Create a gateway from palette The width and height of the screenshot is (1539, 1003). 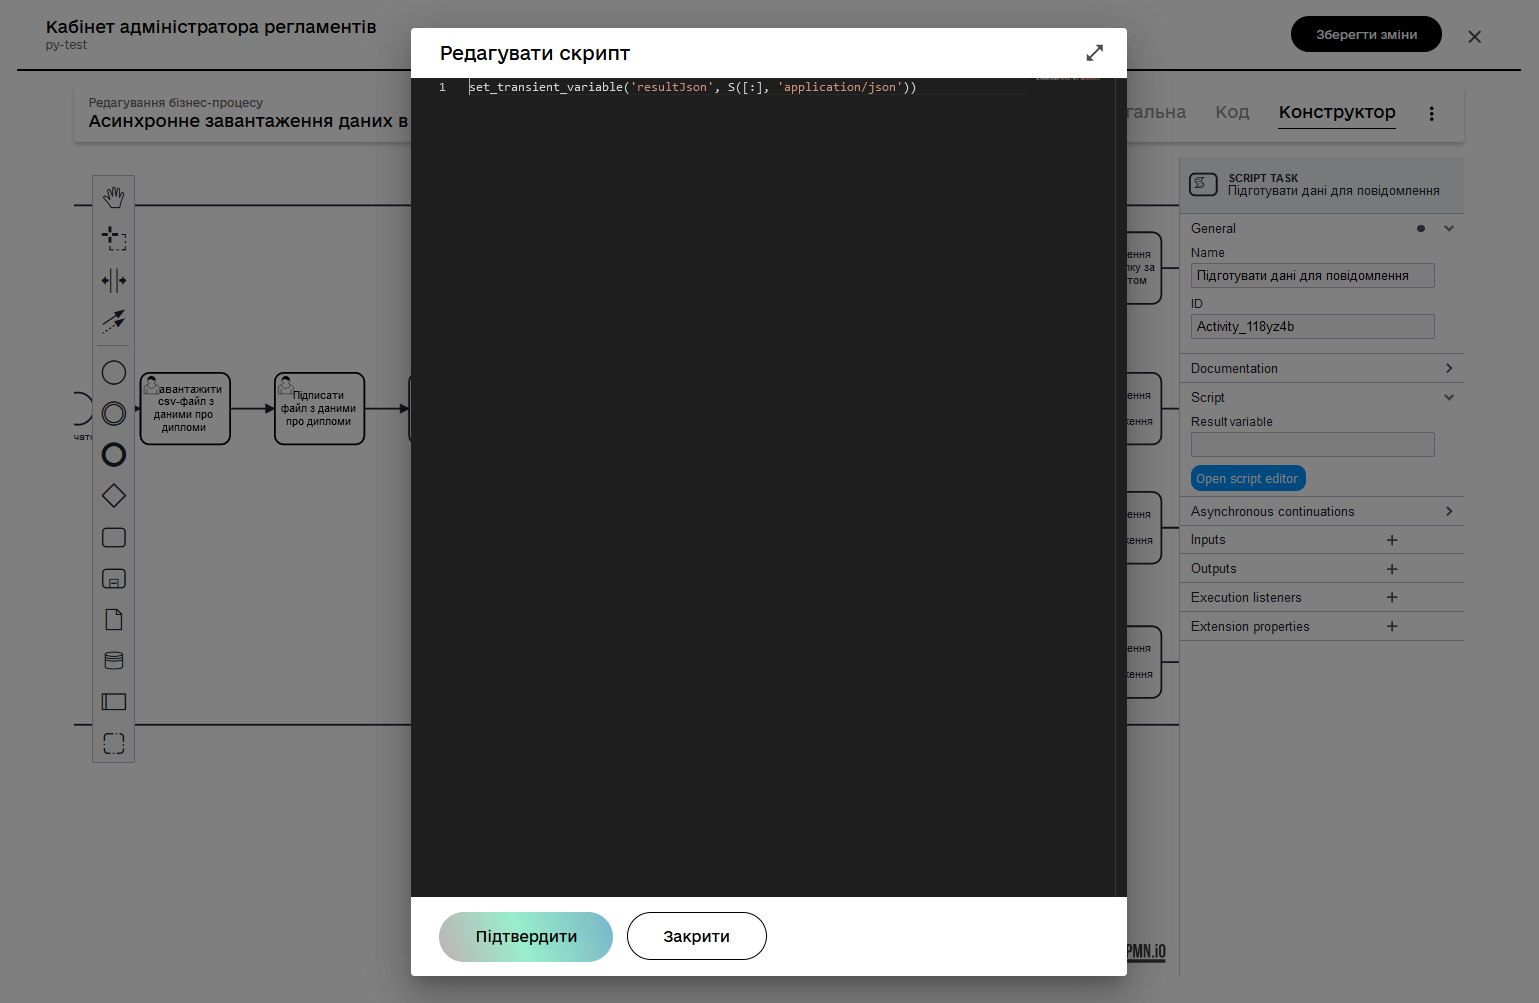[114, 496]
